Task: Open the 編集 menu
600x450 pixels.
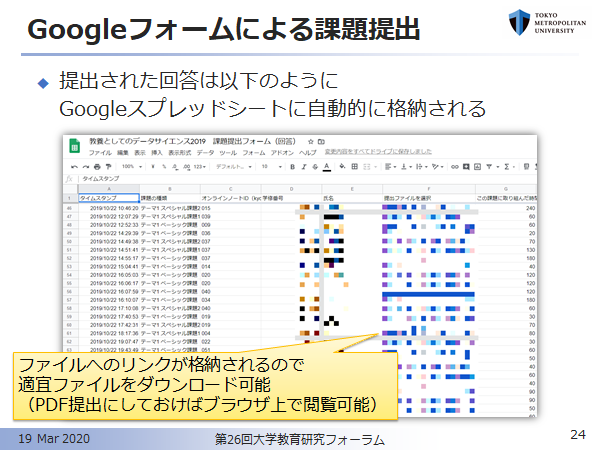Action: click(x=123, y=153)
